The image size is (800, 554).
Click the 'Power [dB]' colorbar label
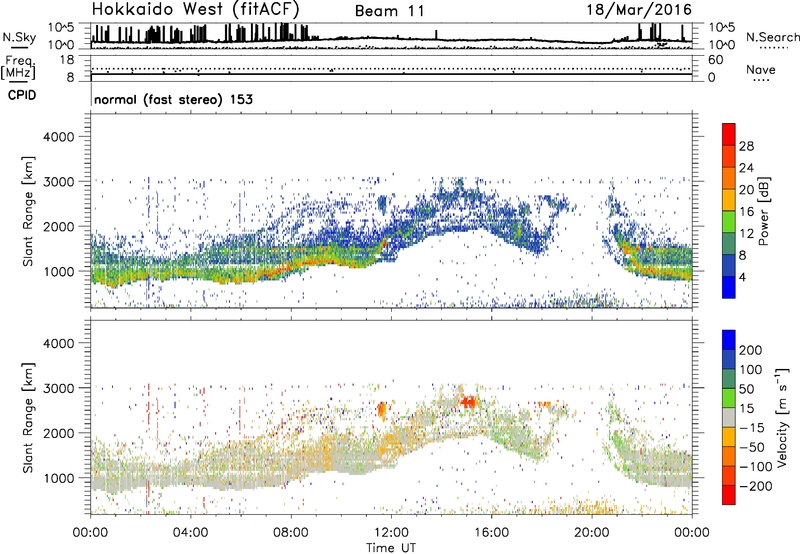tap(763, 211)
